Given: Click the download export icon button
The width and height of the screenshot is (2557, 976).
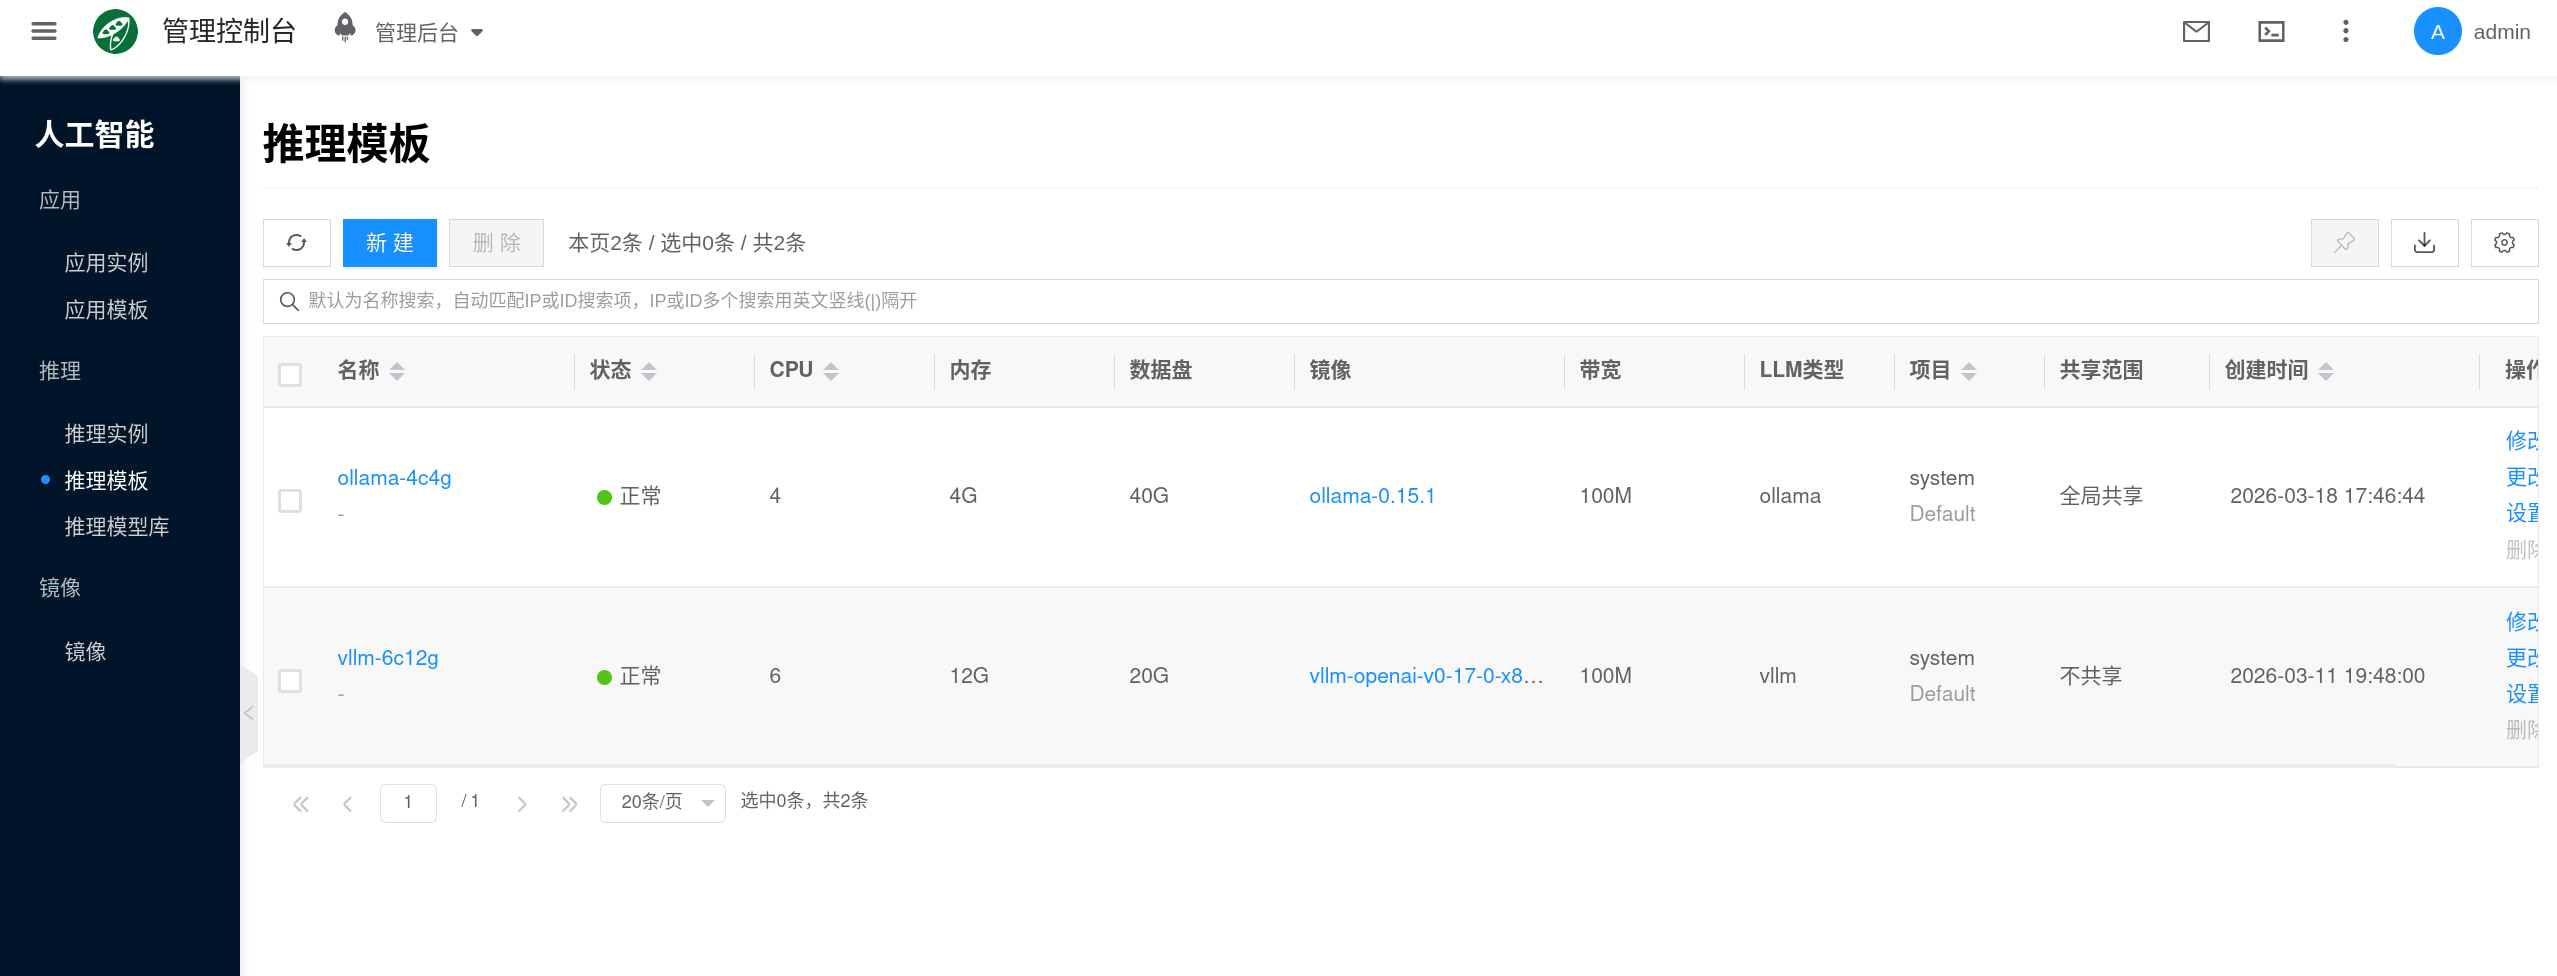Looking at the screenshot, I should pos(2424,243).
